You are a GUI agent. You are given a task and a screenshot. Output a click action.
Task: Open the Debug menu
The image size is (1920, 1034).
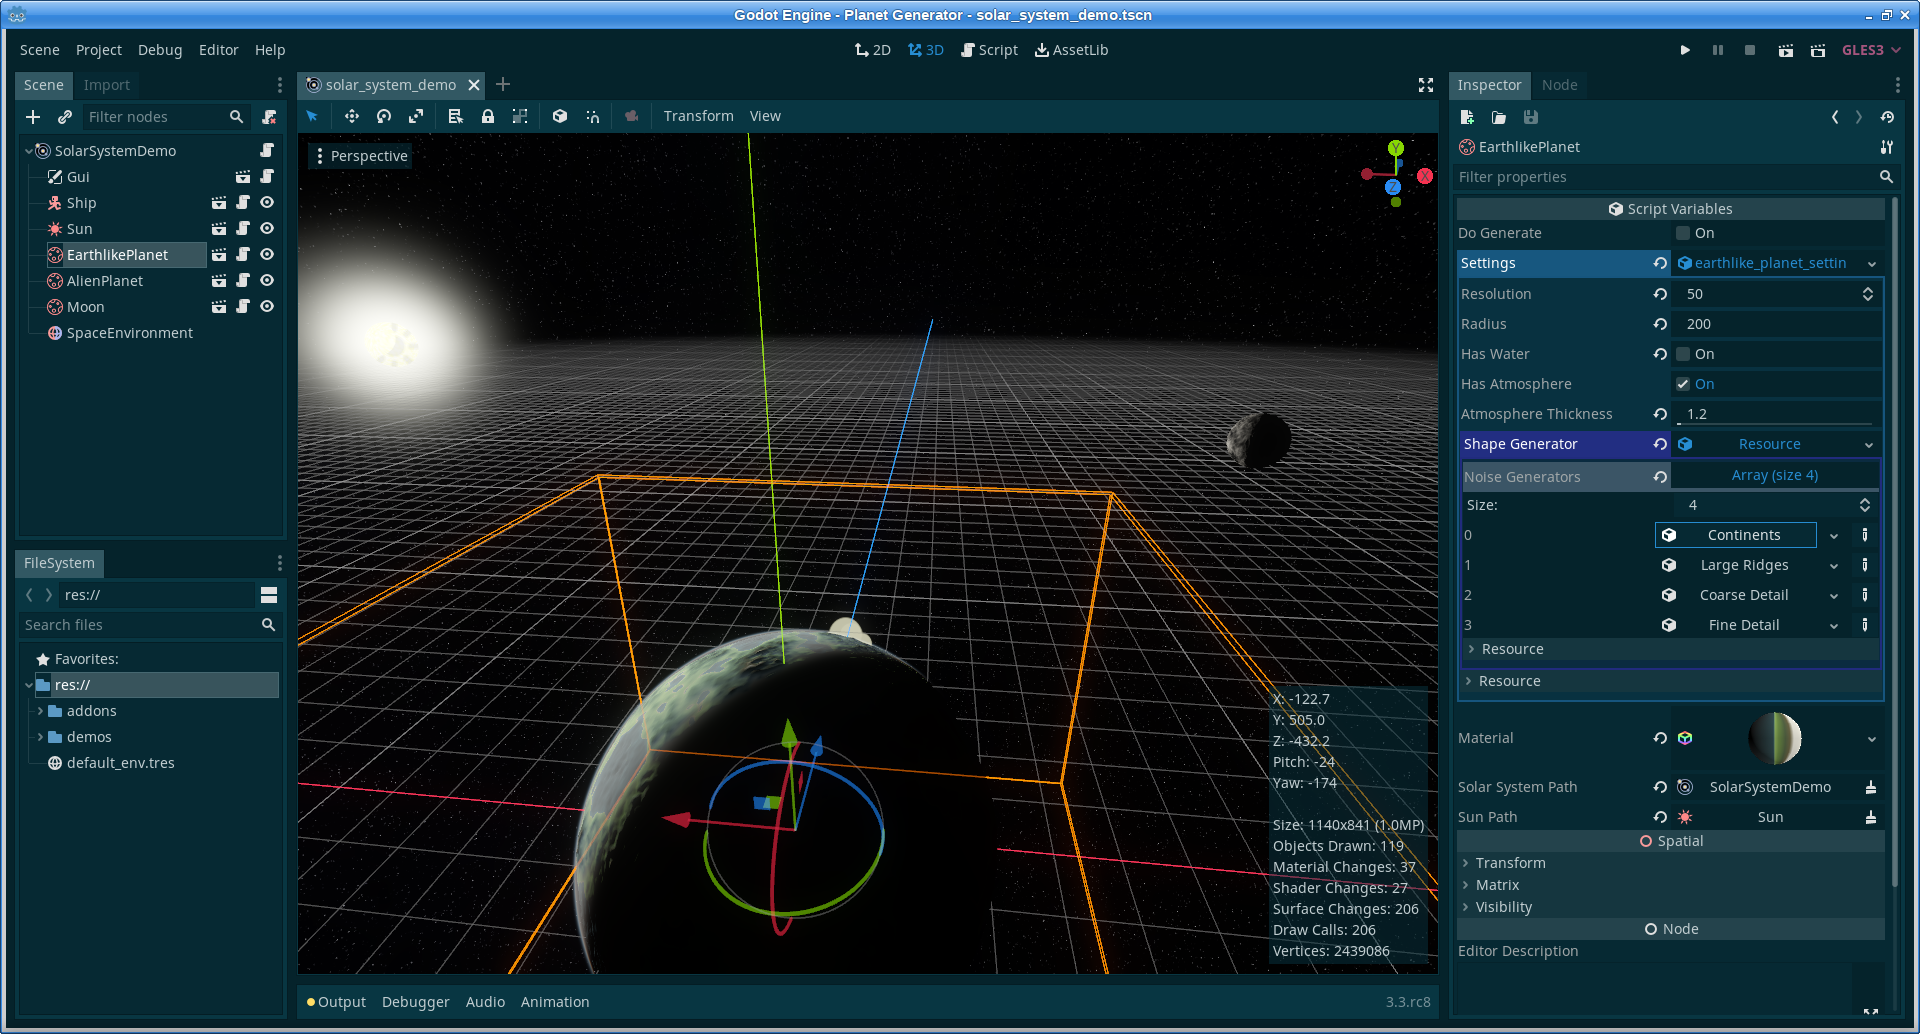[x=160, y=50]
